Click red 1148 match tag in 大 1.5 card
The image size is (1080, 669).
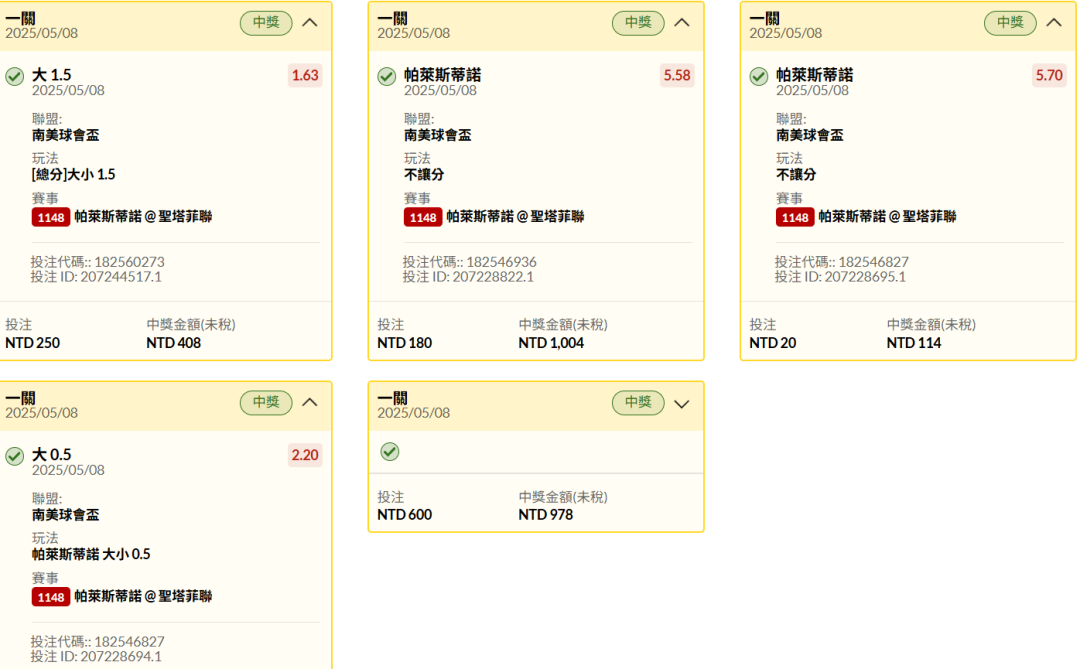(50, 218)
